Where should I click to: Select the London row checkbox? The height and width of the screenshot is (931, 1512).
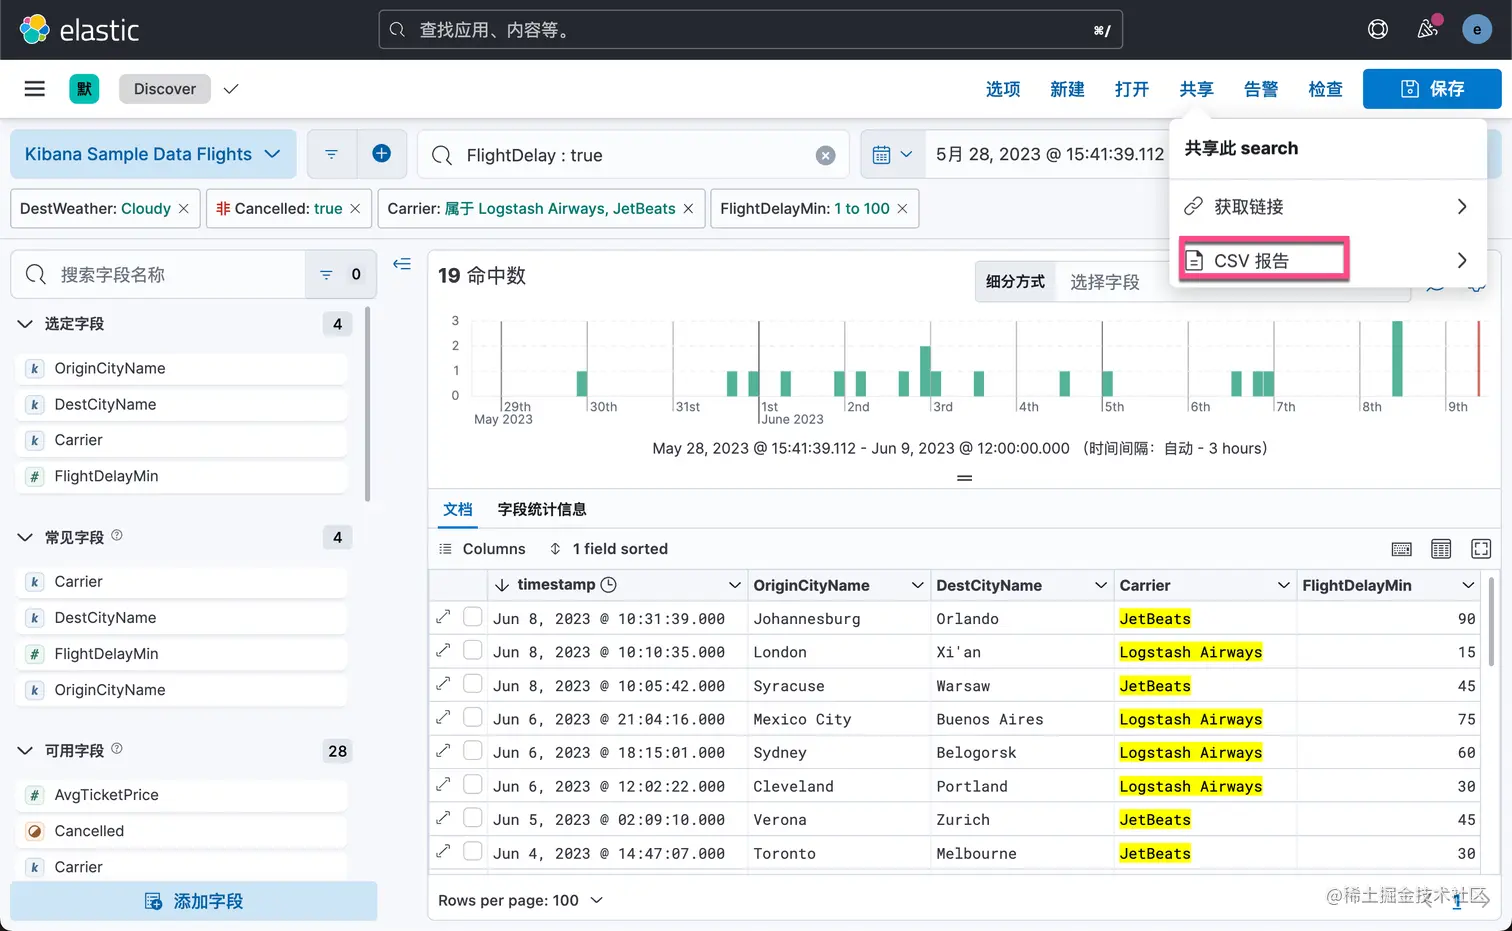[x=473, y=650]
